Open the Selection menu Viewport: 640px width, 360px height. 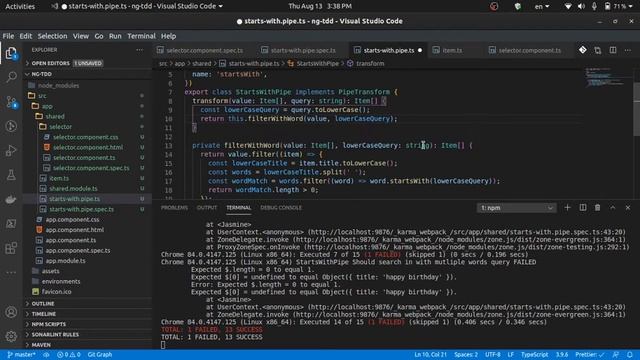click(52, 36)
